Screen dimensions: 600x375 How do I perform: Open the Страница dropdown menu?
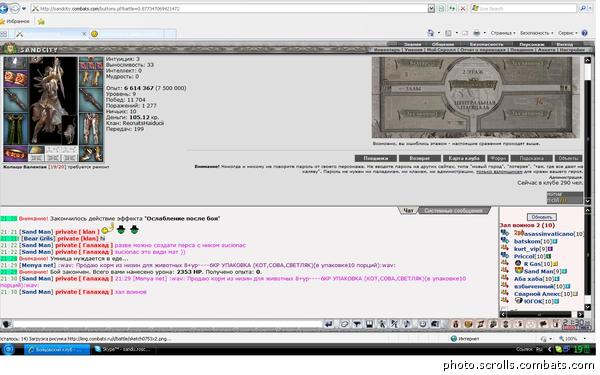[x=503, y=33]
